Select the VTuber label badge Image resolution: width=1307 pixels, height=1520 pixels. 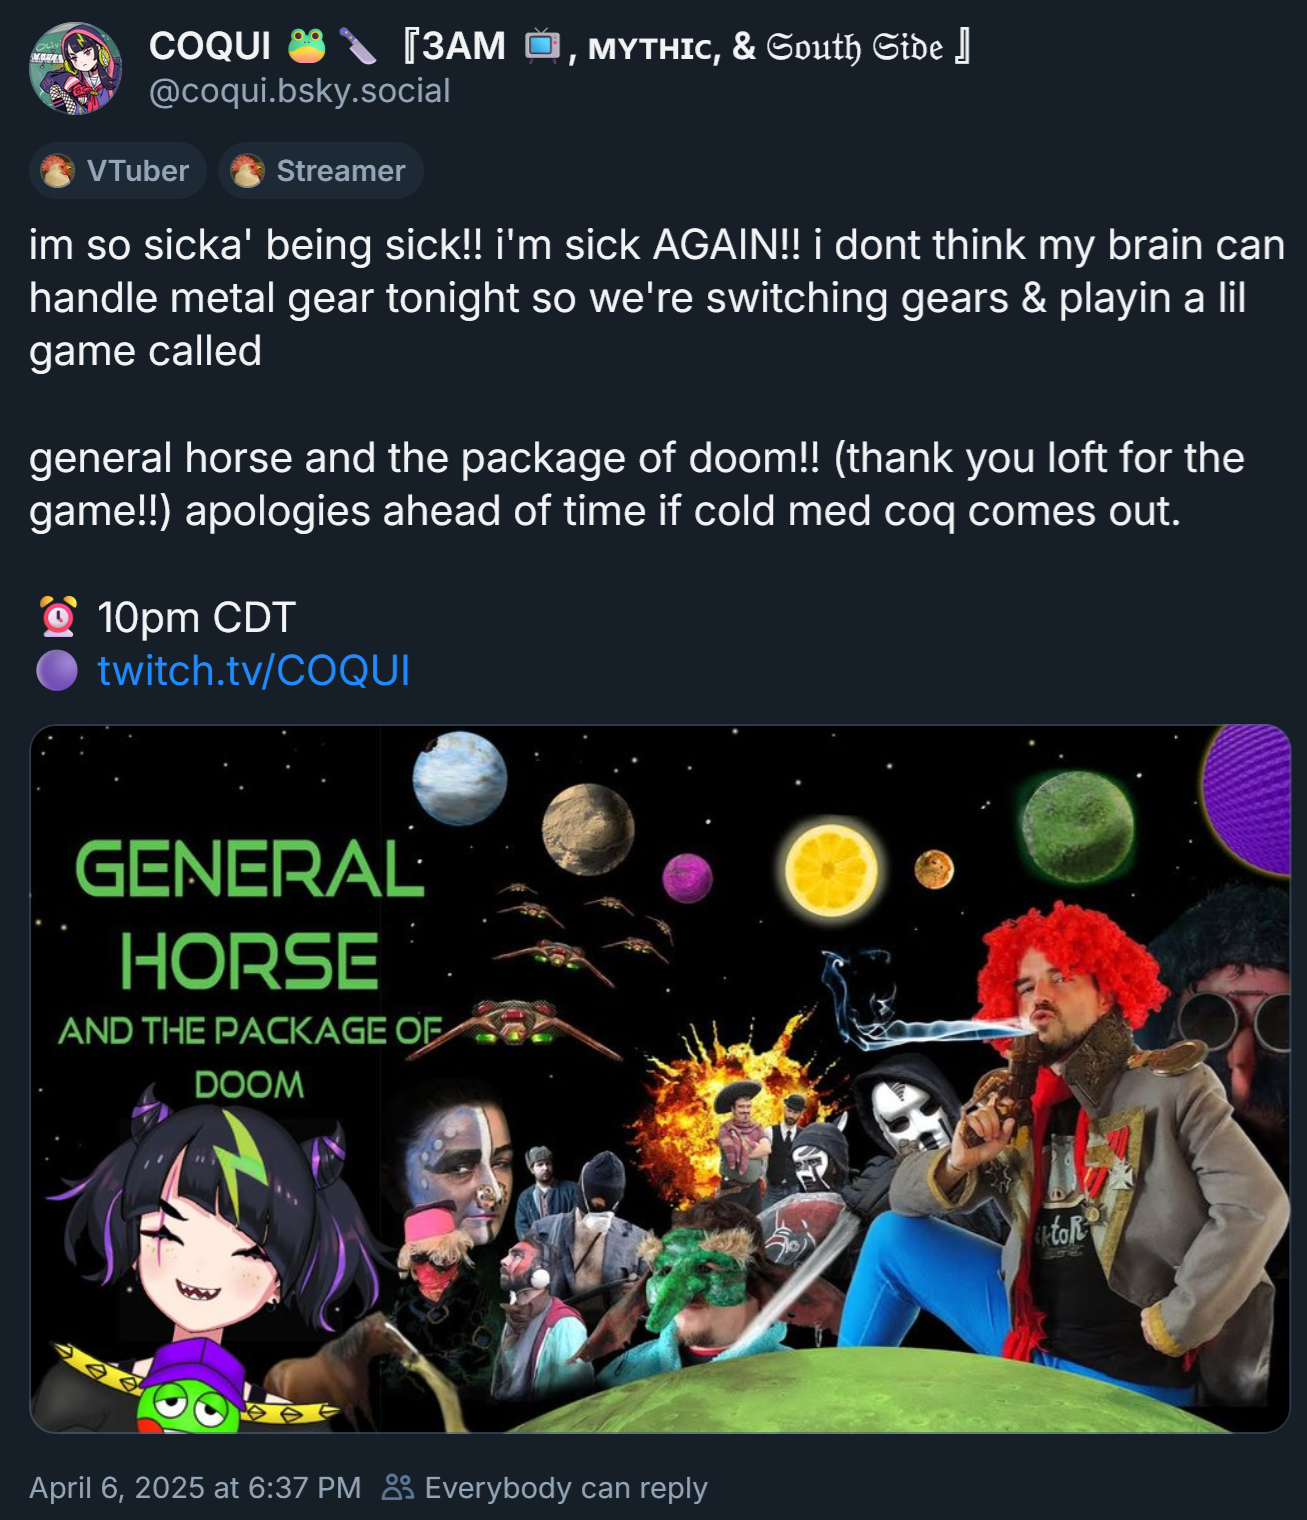(x=118, y=171)
